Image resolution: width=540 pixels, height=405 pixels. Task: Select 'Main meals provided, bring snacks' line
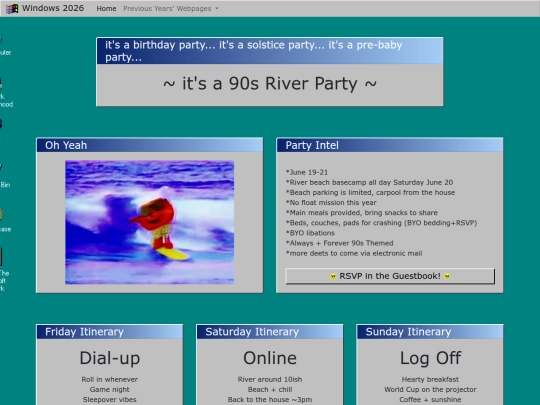pos(362,212)
